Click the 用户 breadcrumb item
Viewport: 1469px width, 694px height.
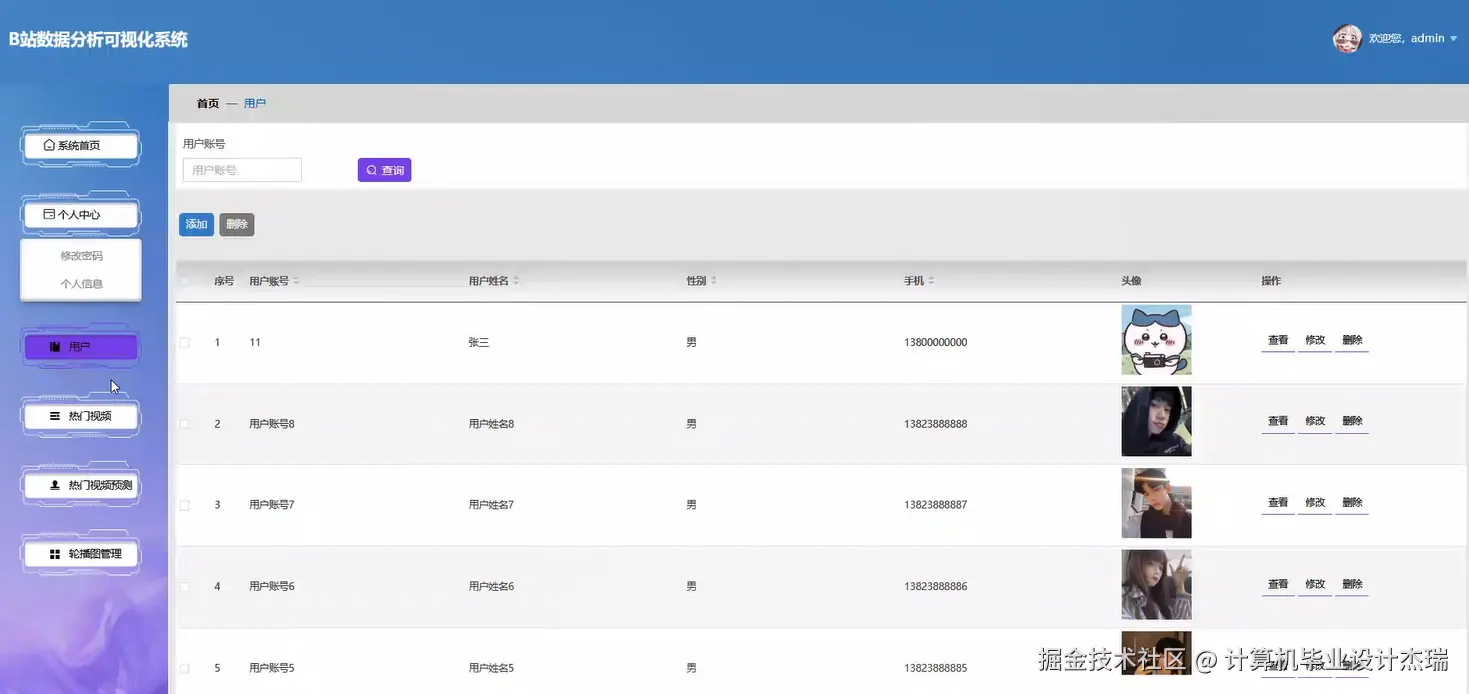click(255, 103)
